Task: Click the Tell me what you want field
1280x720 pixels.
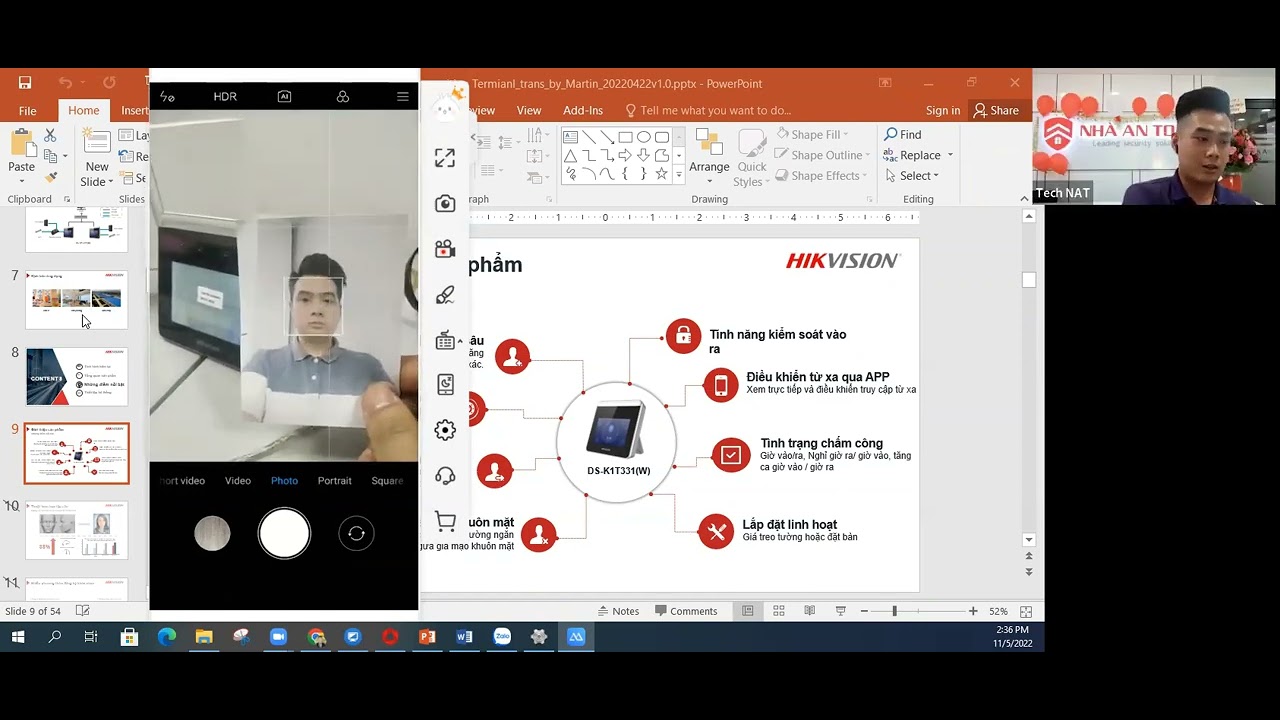Action: point(708,111)
